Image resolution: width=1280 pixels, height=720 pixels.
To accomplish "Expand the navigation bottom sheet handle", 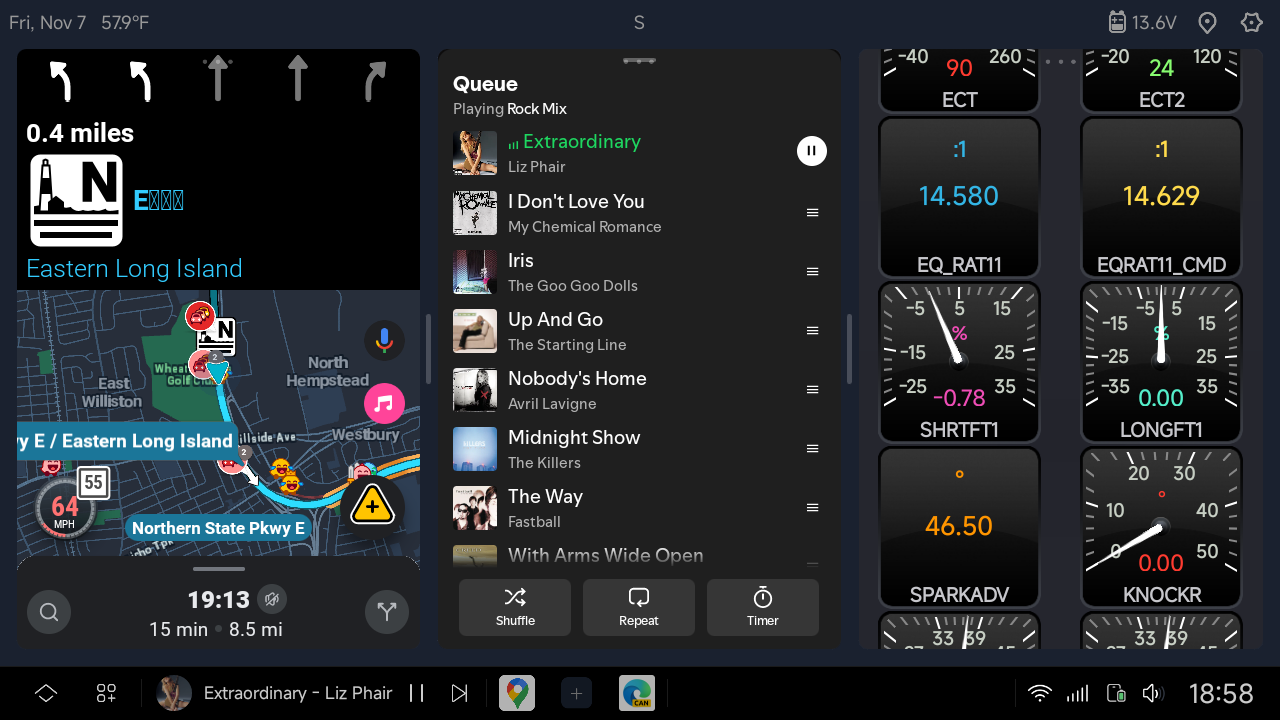I will pyautogui.click(x=218, y=569).
